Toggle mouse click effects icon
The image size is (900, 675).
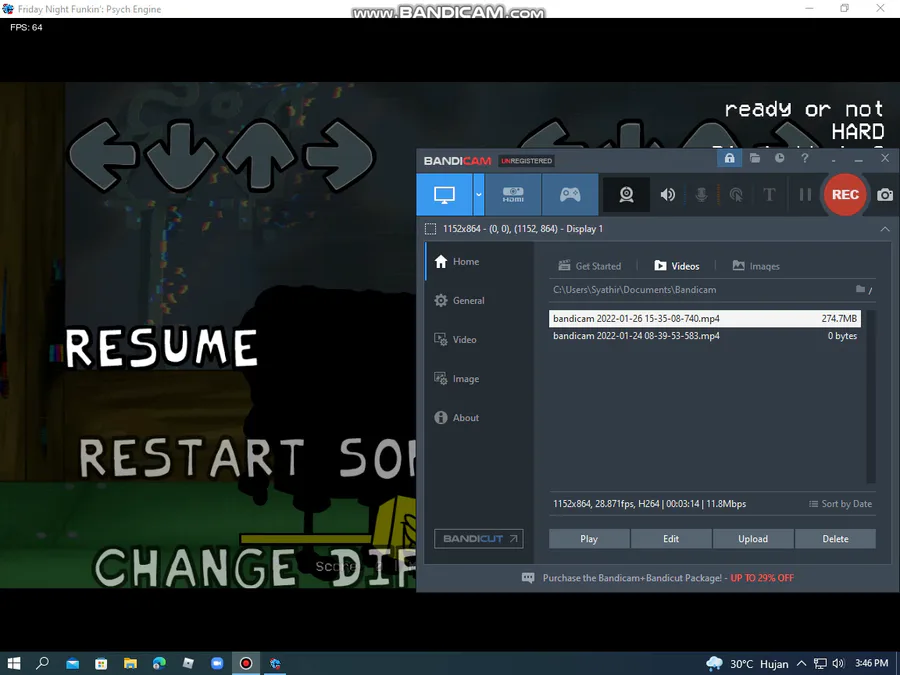pyautogui.click(x=736, y=195)
